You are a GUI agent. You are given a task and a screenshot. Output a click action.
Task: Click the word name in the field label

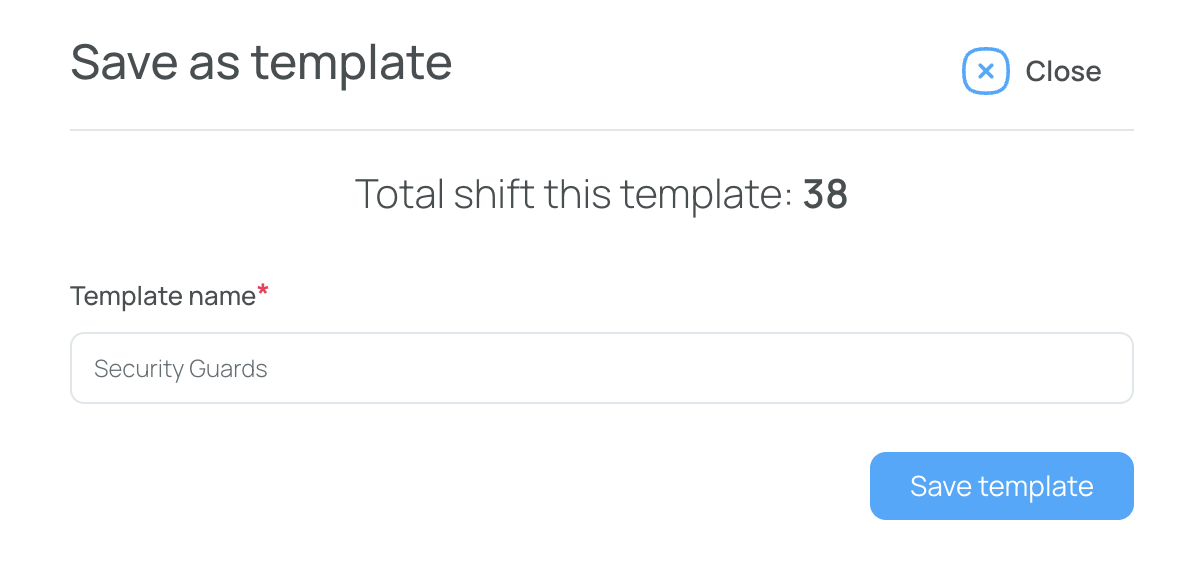[x=222, y=297]
